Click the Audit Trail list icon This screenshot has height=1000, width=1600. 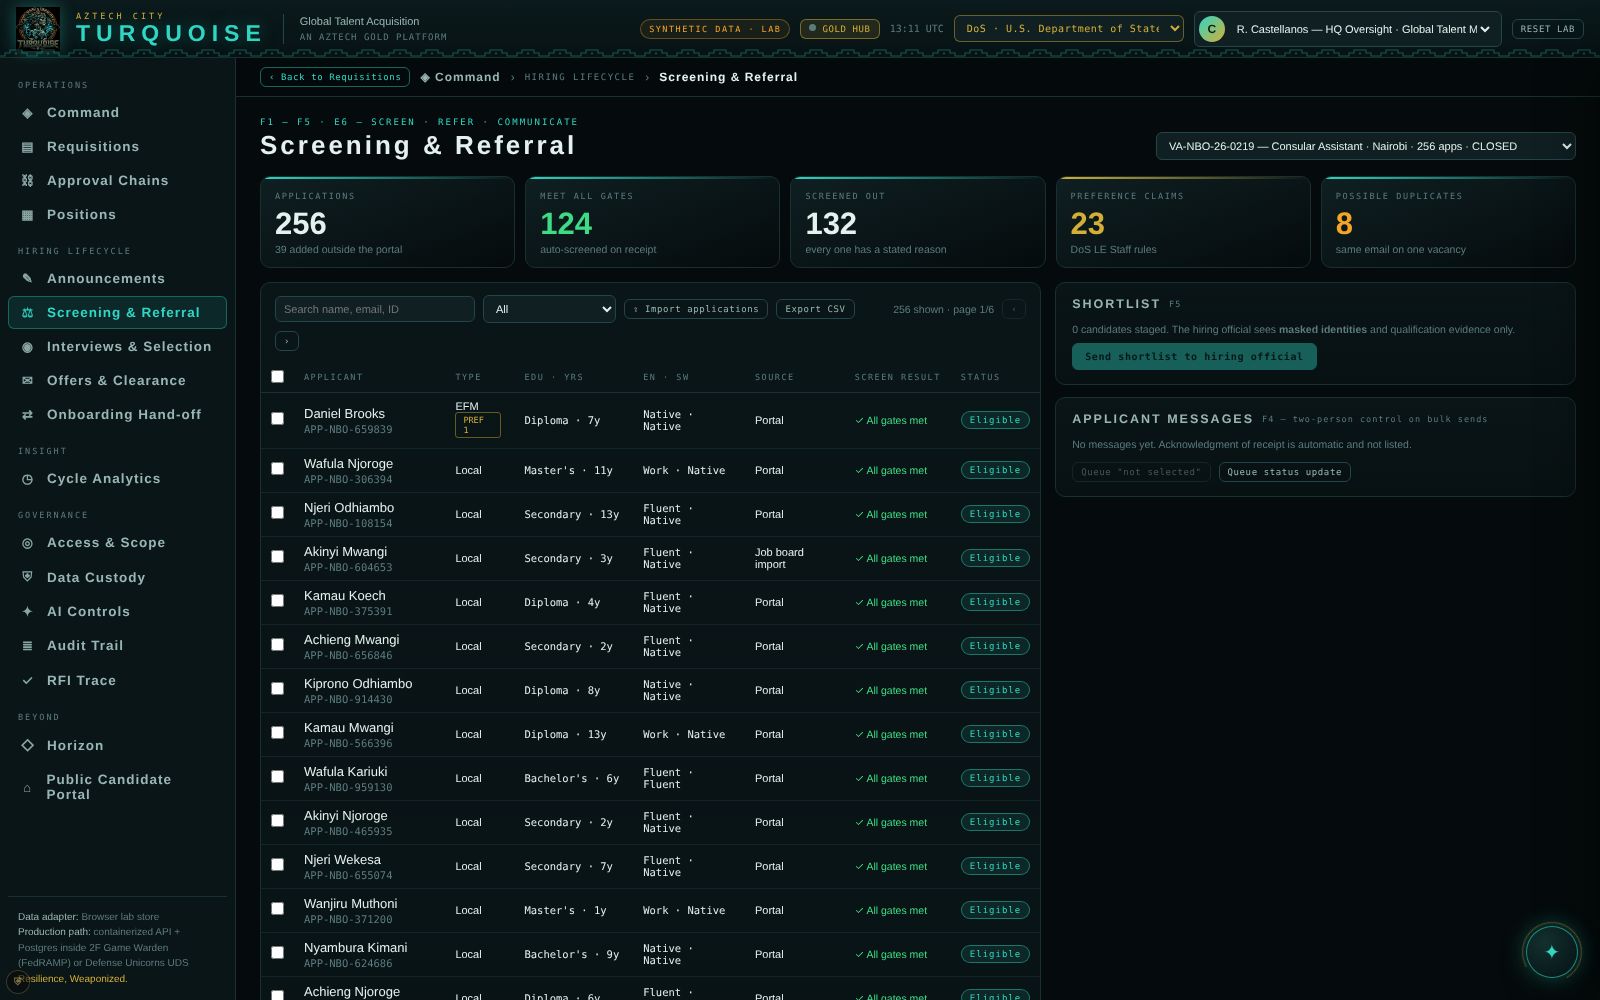pyautogui.click(x=27, y=646)
